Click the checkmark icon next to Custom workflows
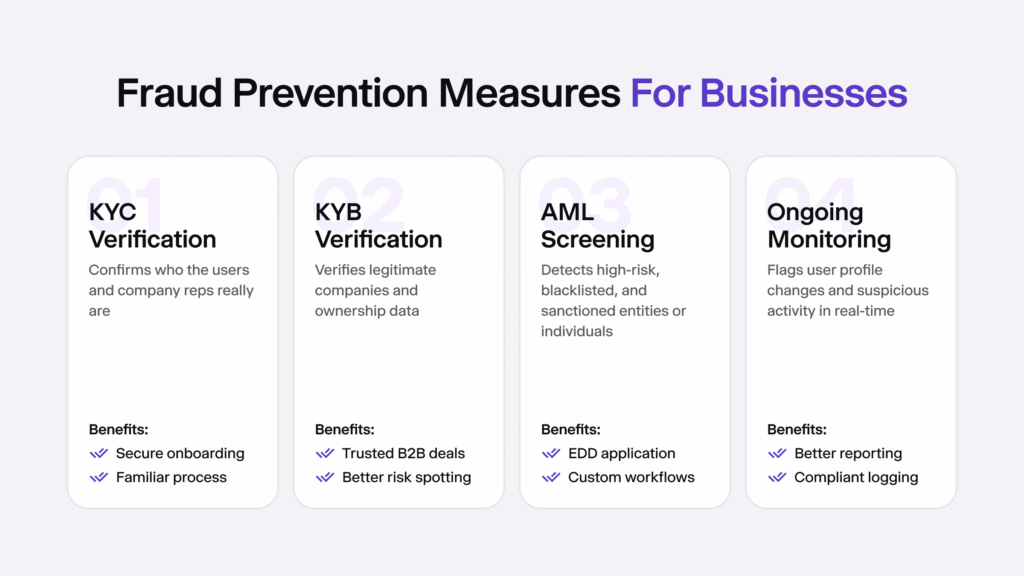This screenshot has height=576, width=1024. (550, 477)
